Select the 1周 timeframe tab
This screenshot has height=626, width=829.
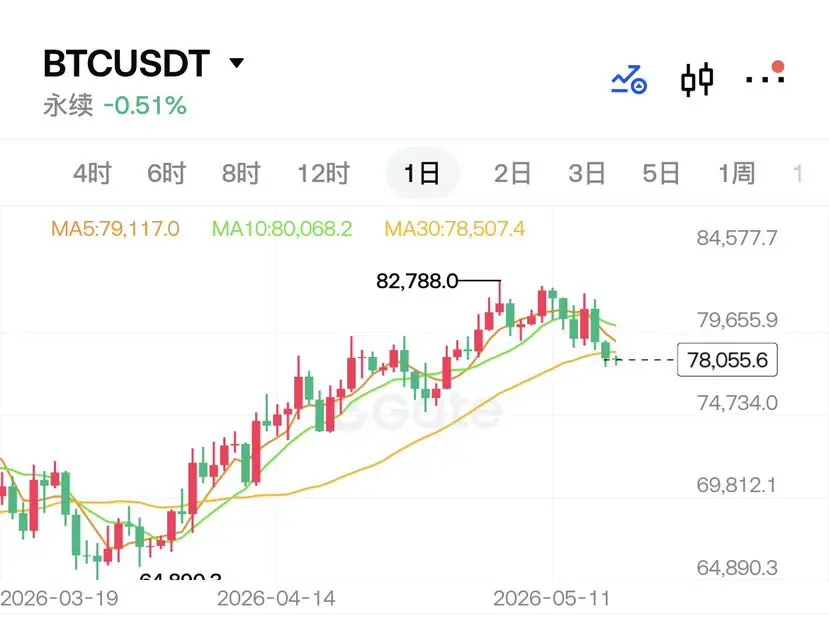[x=736, y=173]
